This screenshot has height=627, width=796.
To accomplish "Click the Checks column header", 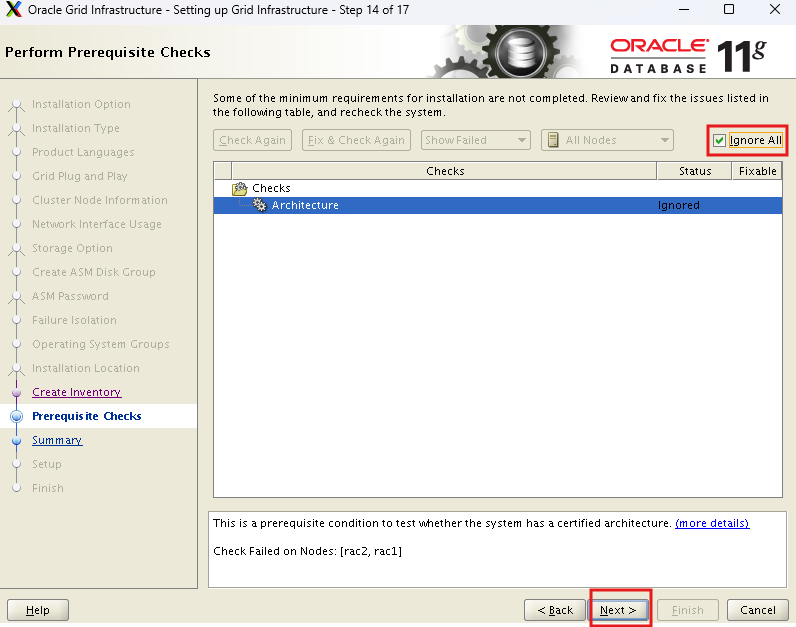I will coord(445,171).
